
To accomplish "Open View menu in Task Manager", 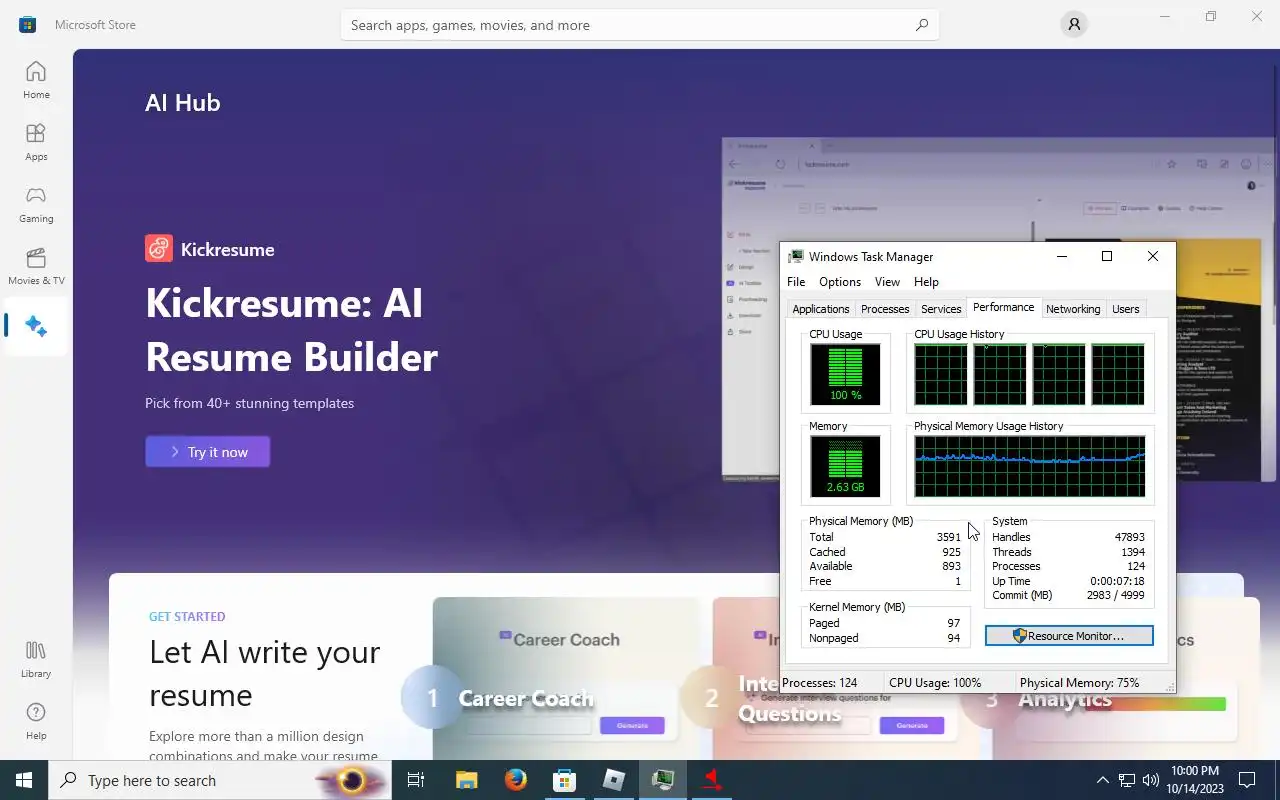I will pyautogui.click(x=887, y=282).
